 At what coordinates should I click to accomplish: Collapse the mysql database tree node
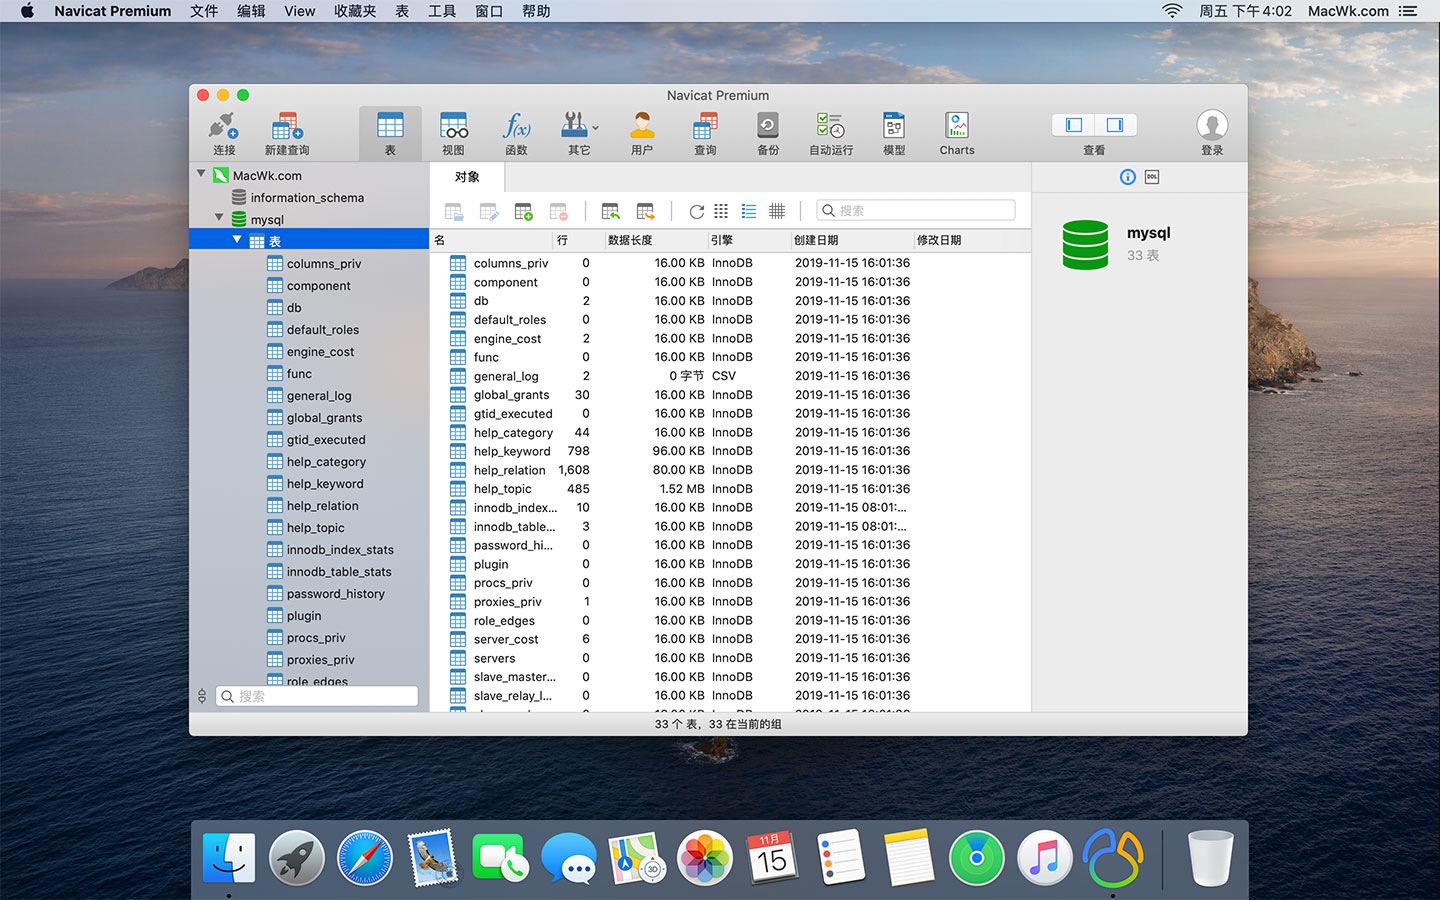pyautogui.click(x=219, y=218)
